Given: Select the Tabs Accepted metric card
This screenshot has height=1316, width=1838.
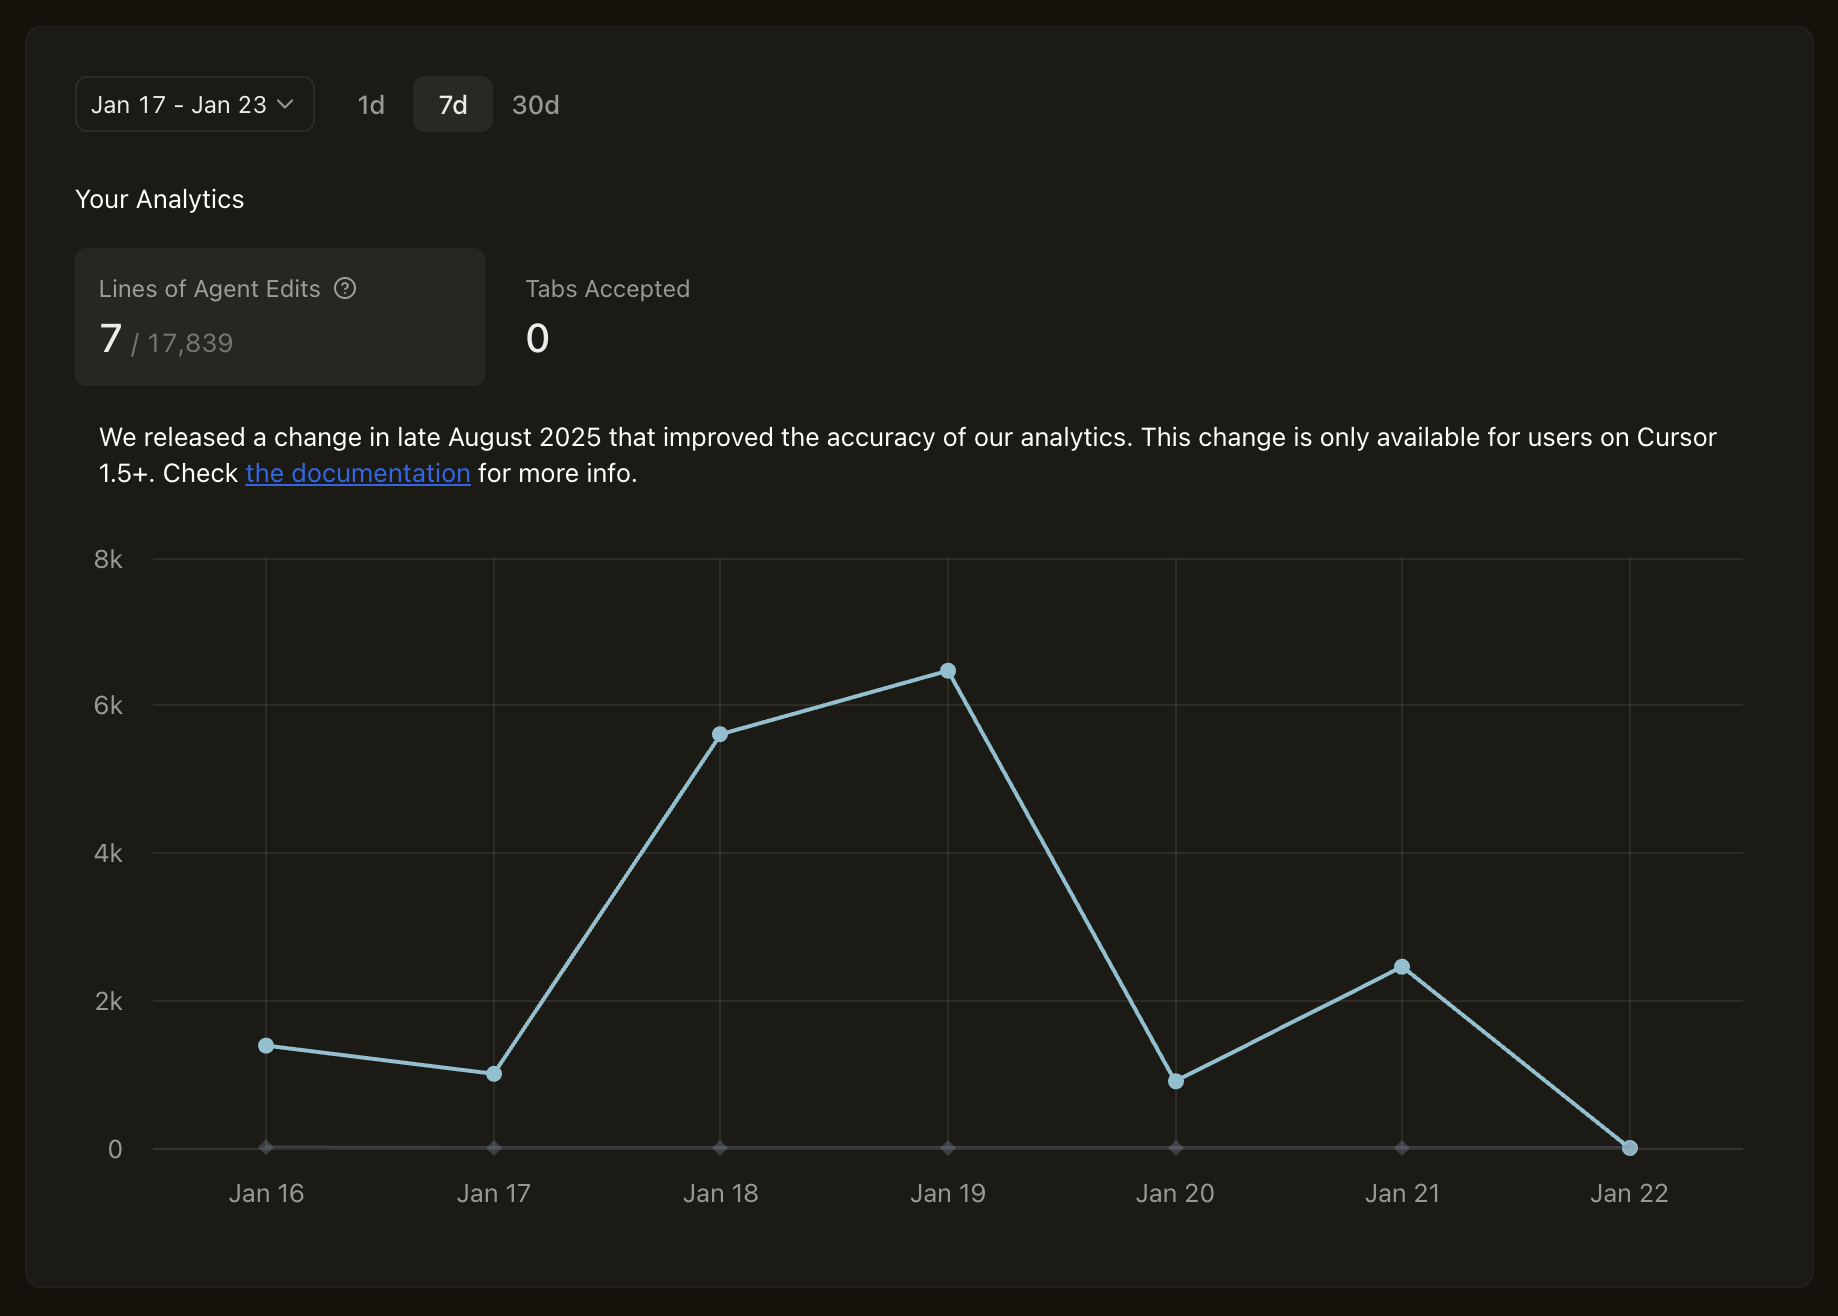Looking at the screenshot, I should [607, 317].
